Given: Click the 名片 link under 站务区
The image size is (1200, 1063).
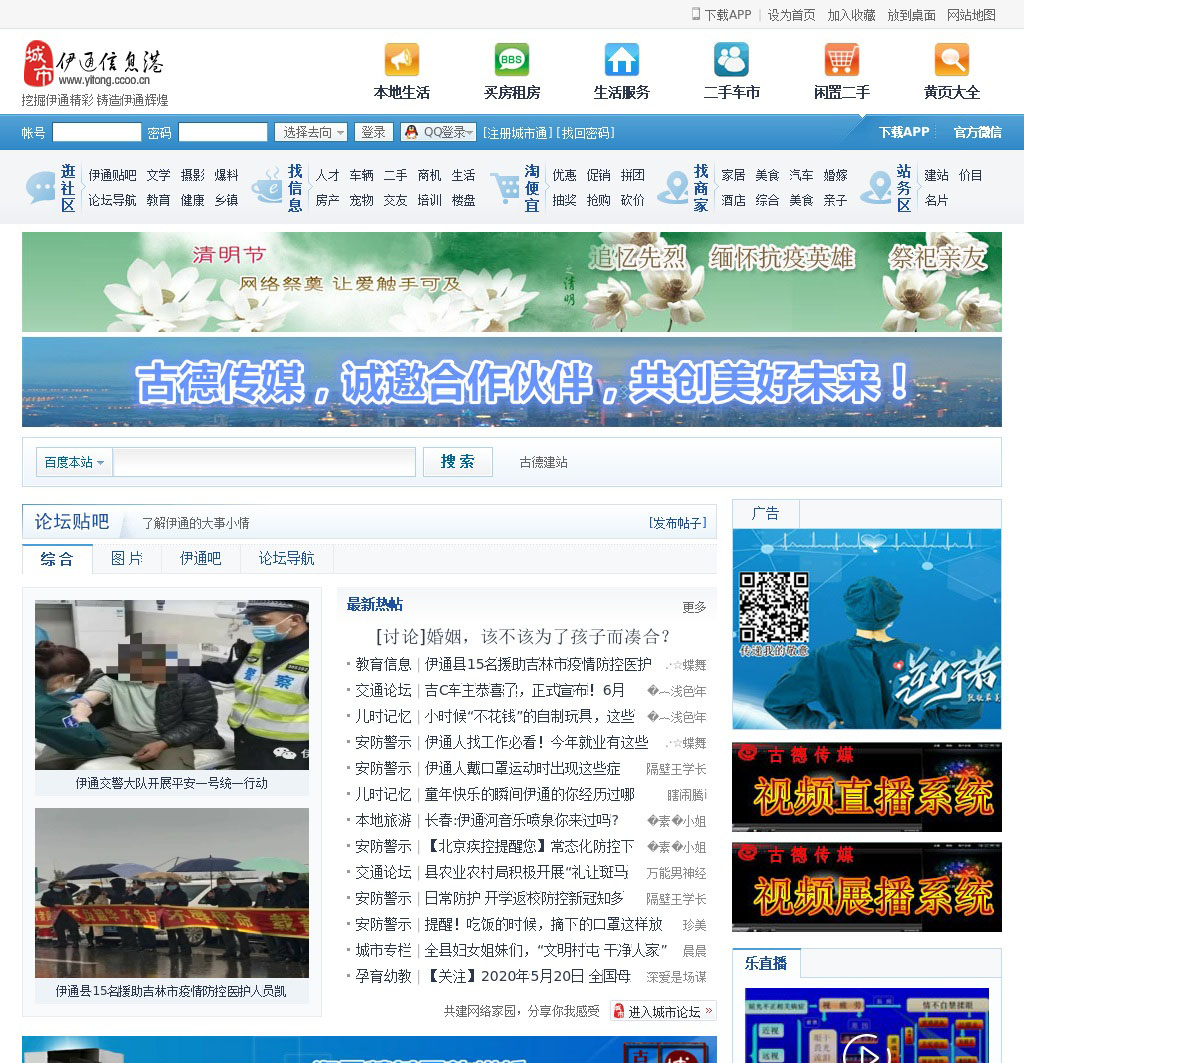Looking at the screenshot, I should tap(936, 200).
